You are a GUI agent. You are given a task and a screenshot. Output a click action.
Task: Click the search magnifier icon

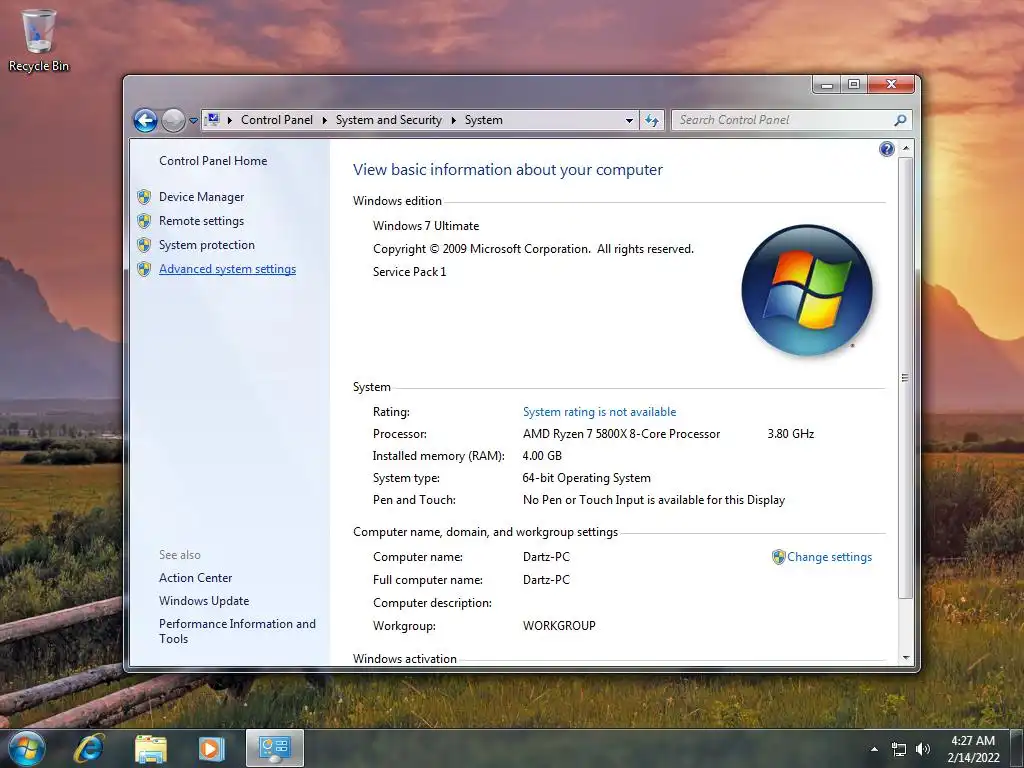point(901,120)
